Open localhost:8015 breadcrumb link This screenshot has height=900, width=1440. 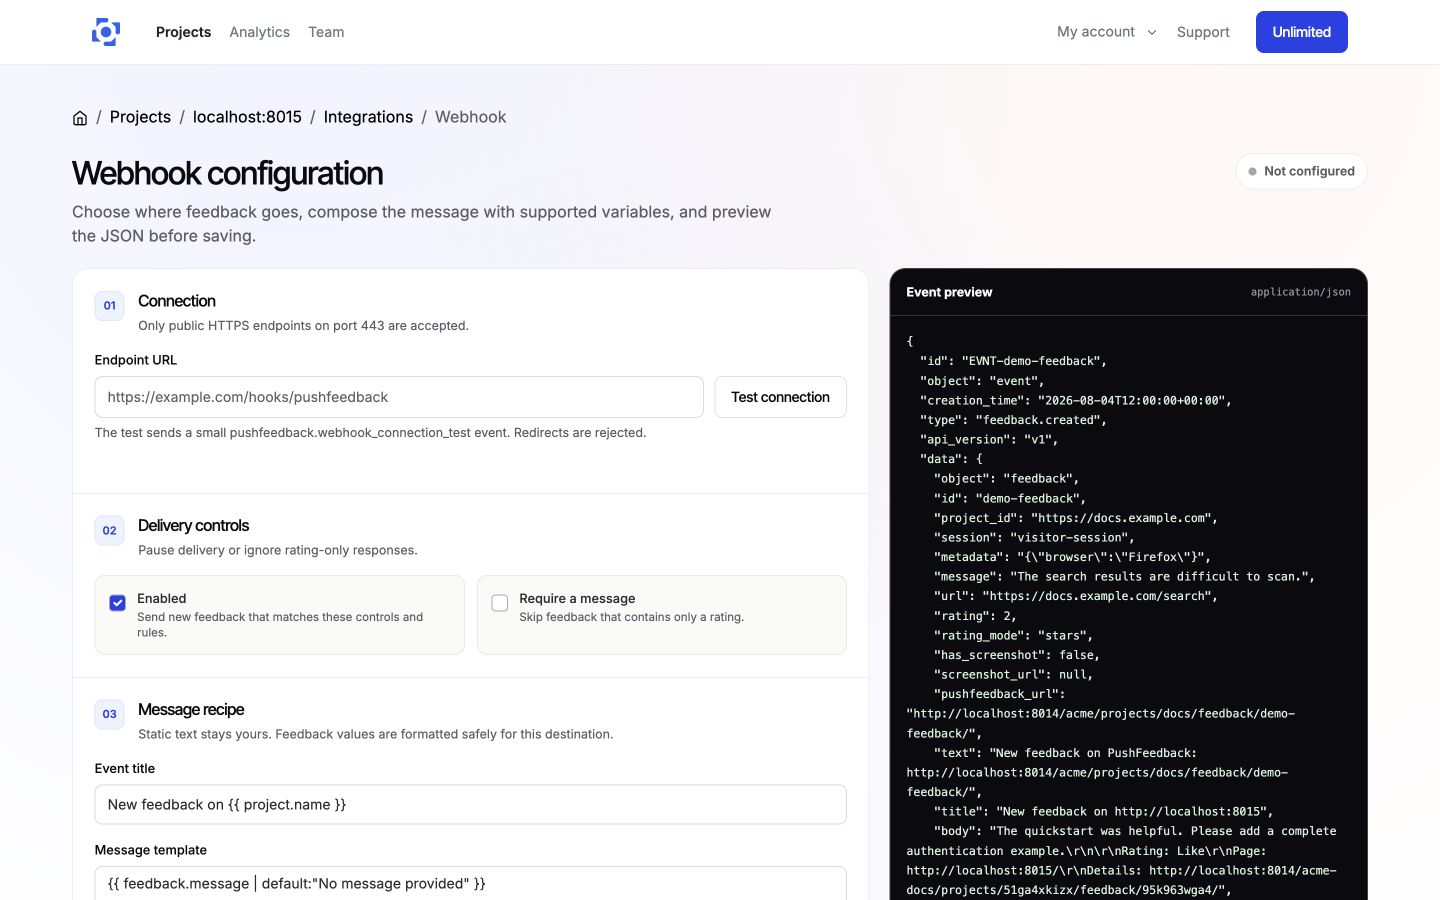click(247, 117)
